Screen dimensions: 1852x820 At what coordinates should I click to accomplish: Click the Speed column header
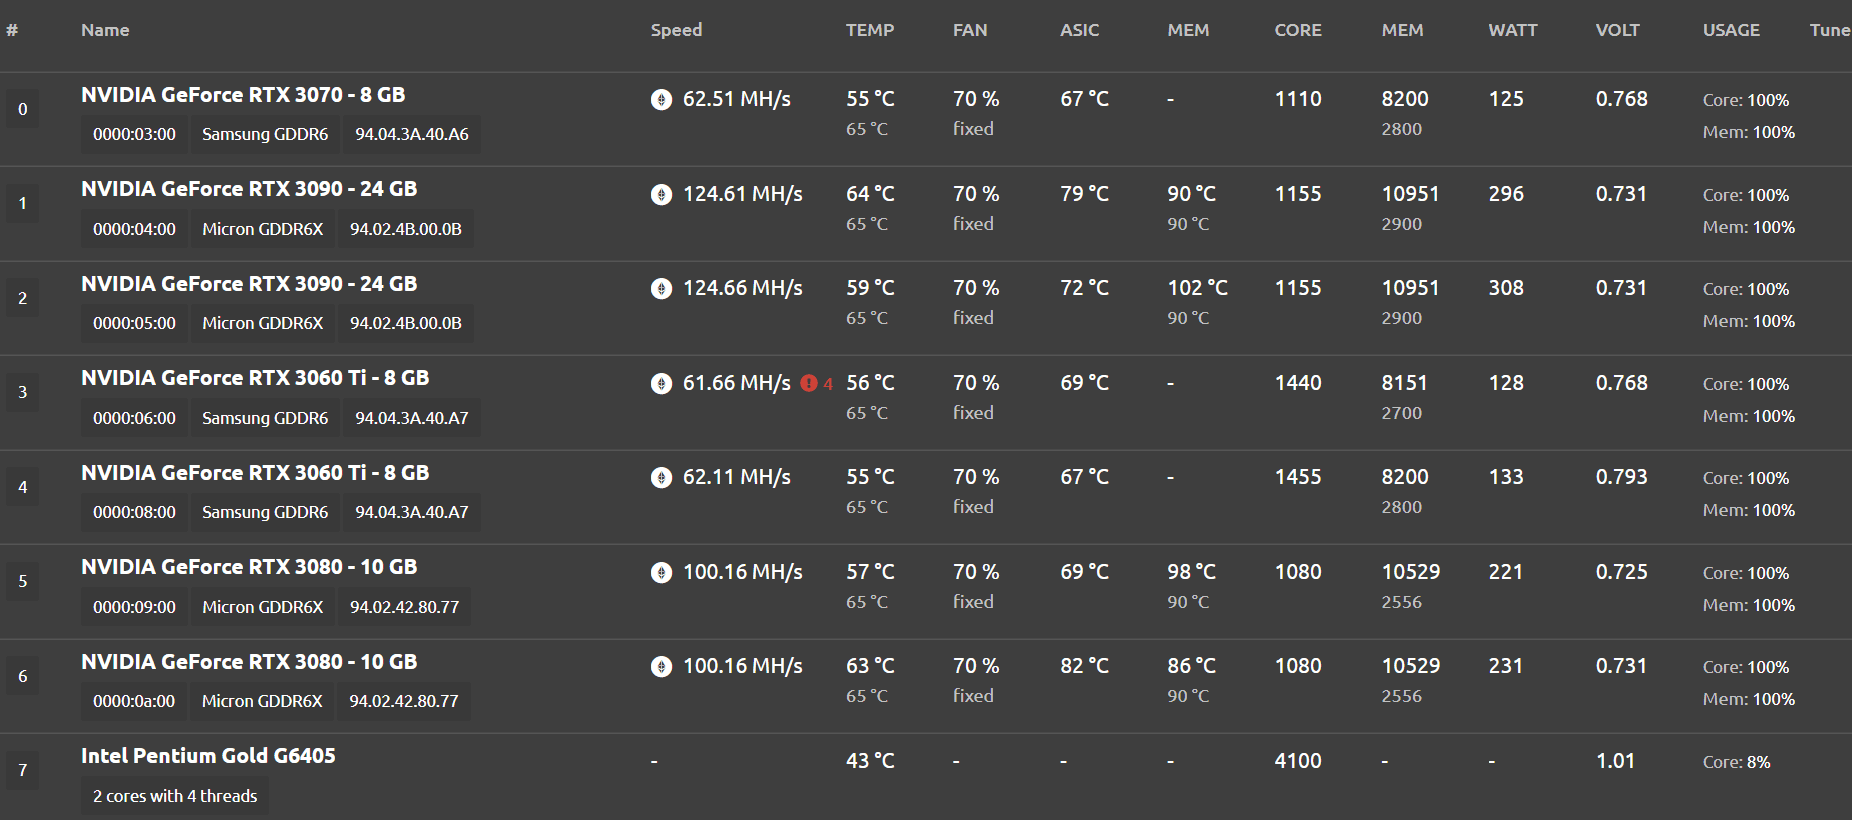676,30
